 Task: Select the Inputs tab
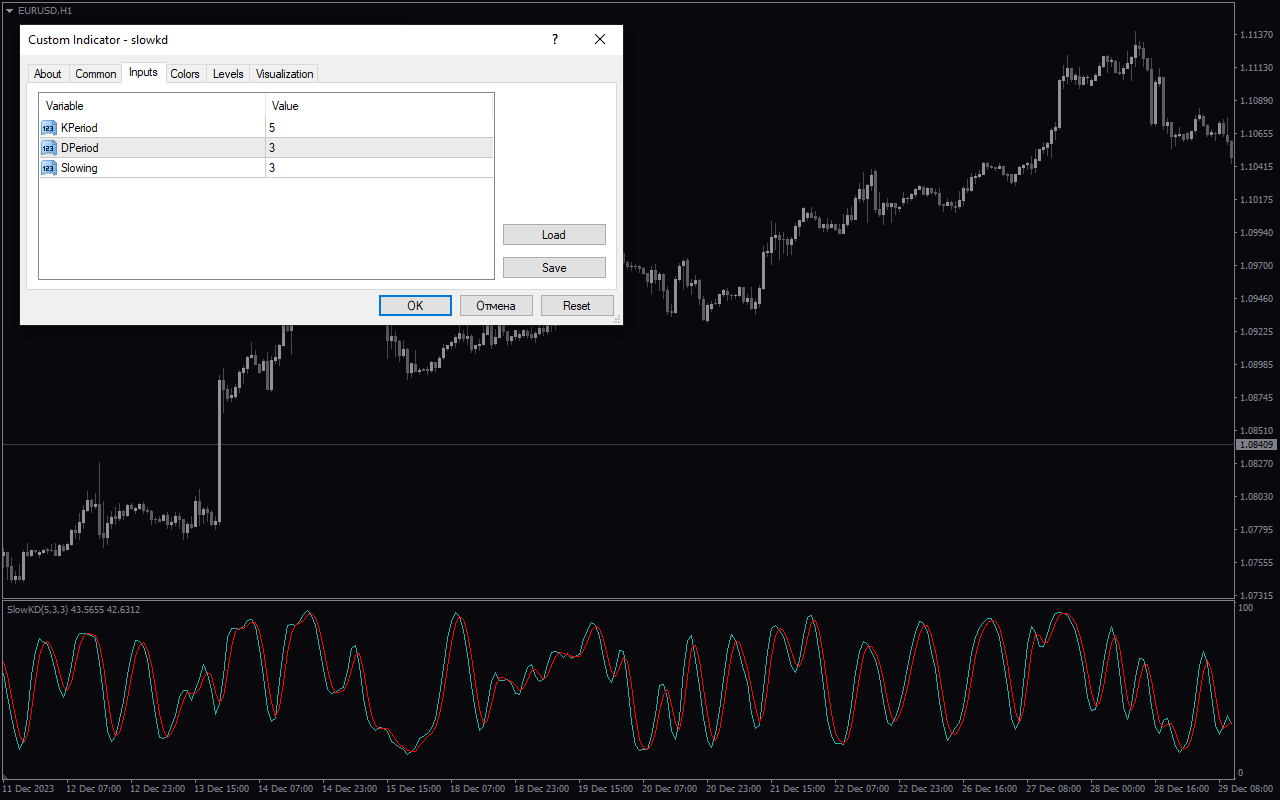[x=143, y=72]
